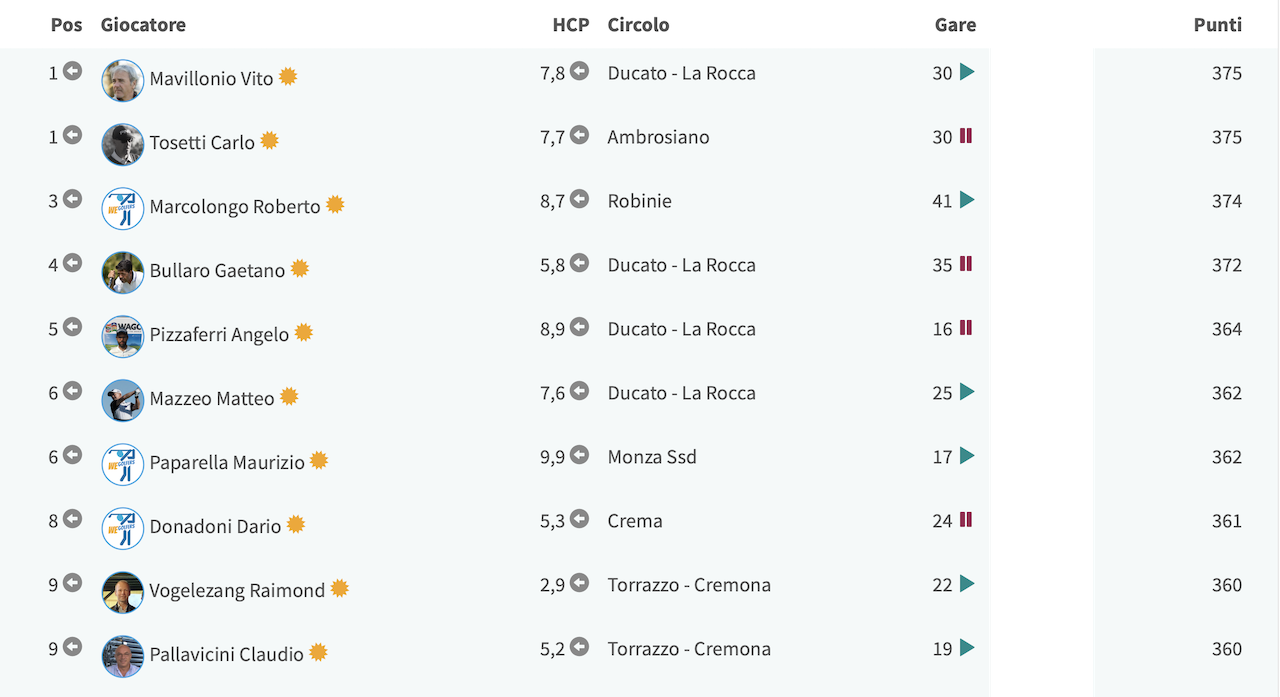Image resolution: width=1280 pixels, height=697 pixels.
Task: Expand the games triangle for Mavillonio Vito
Action: pos(967,72)
